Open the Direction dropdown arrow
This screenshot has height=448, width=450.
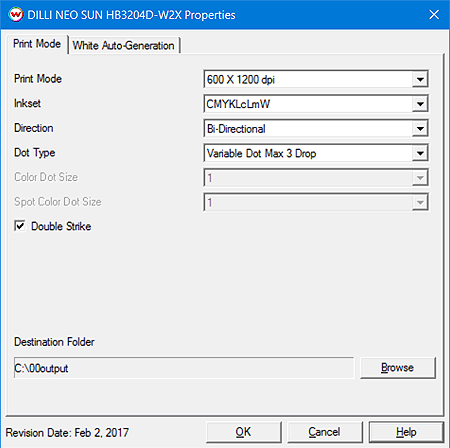pyautogui.click(x=420, y=129)
